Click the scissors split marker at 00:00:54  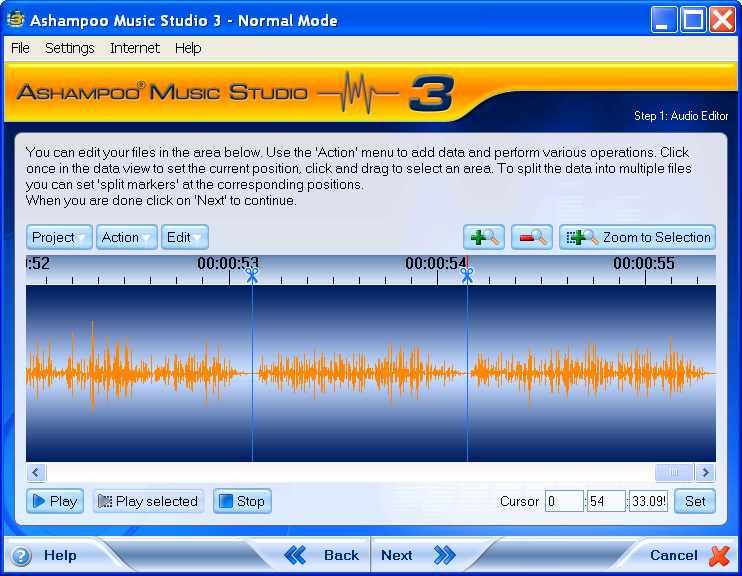(467, 274)
